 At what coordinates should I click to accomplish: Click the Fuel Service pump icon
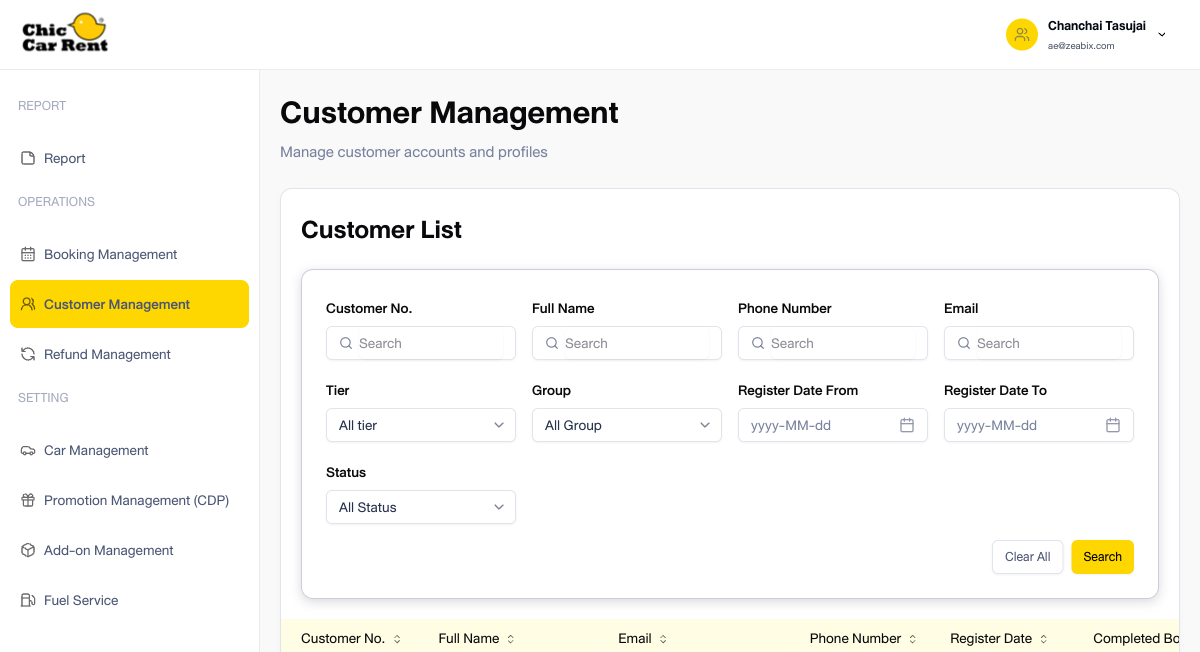tap(28, 600)
